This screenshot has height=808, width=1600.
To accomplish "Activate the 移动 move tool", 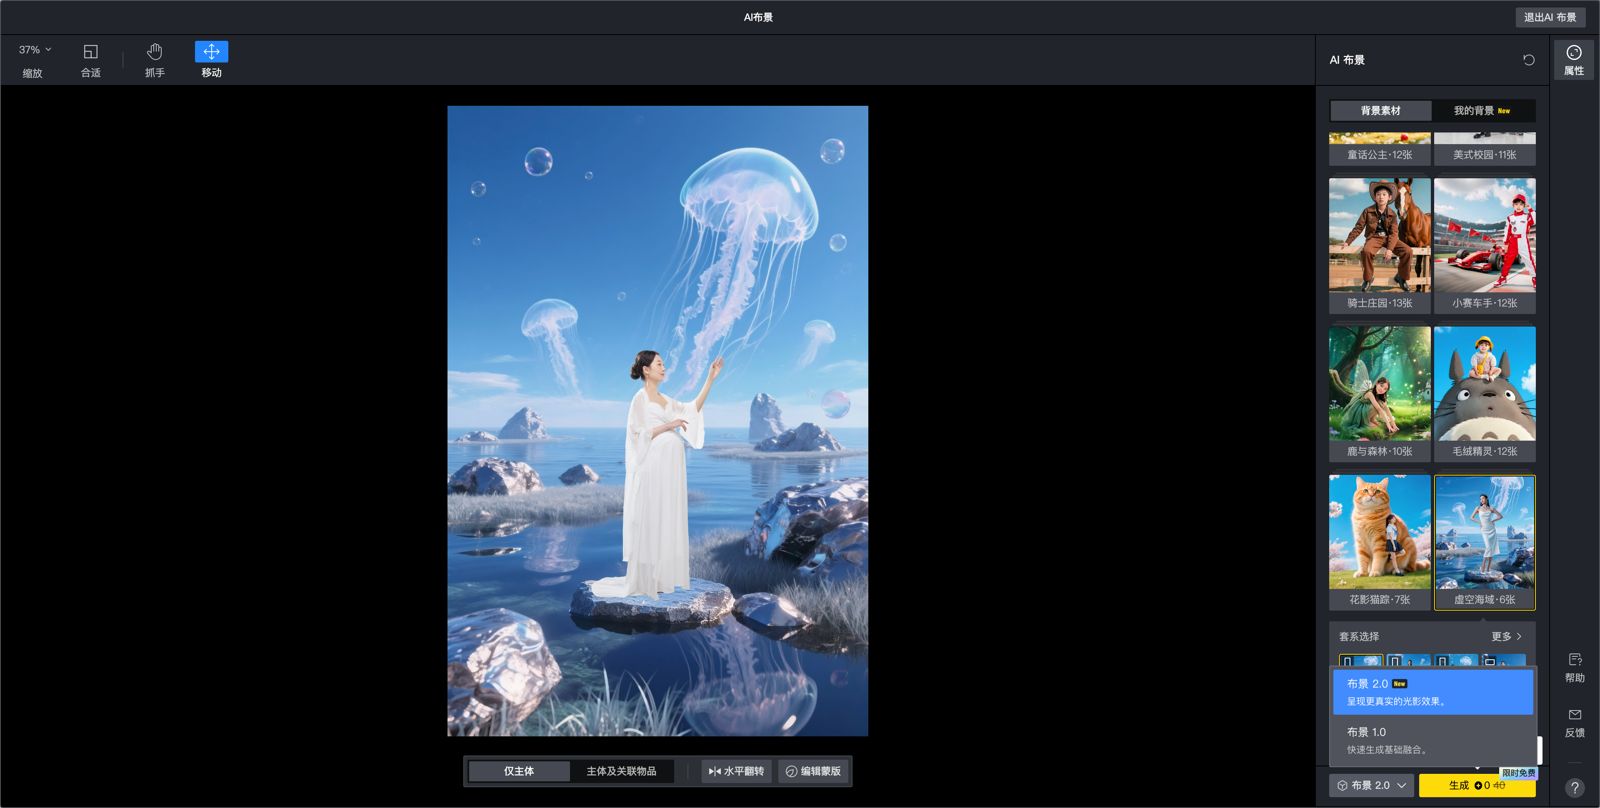I will [x=211, y=59].
